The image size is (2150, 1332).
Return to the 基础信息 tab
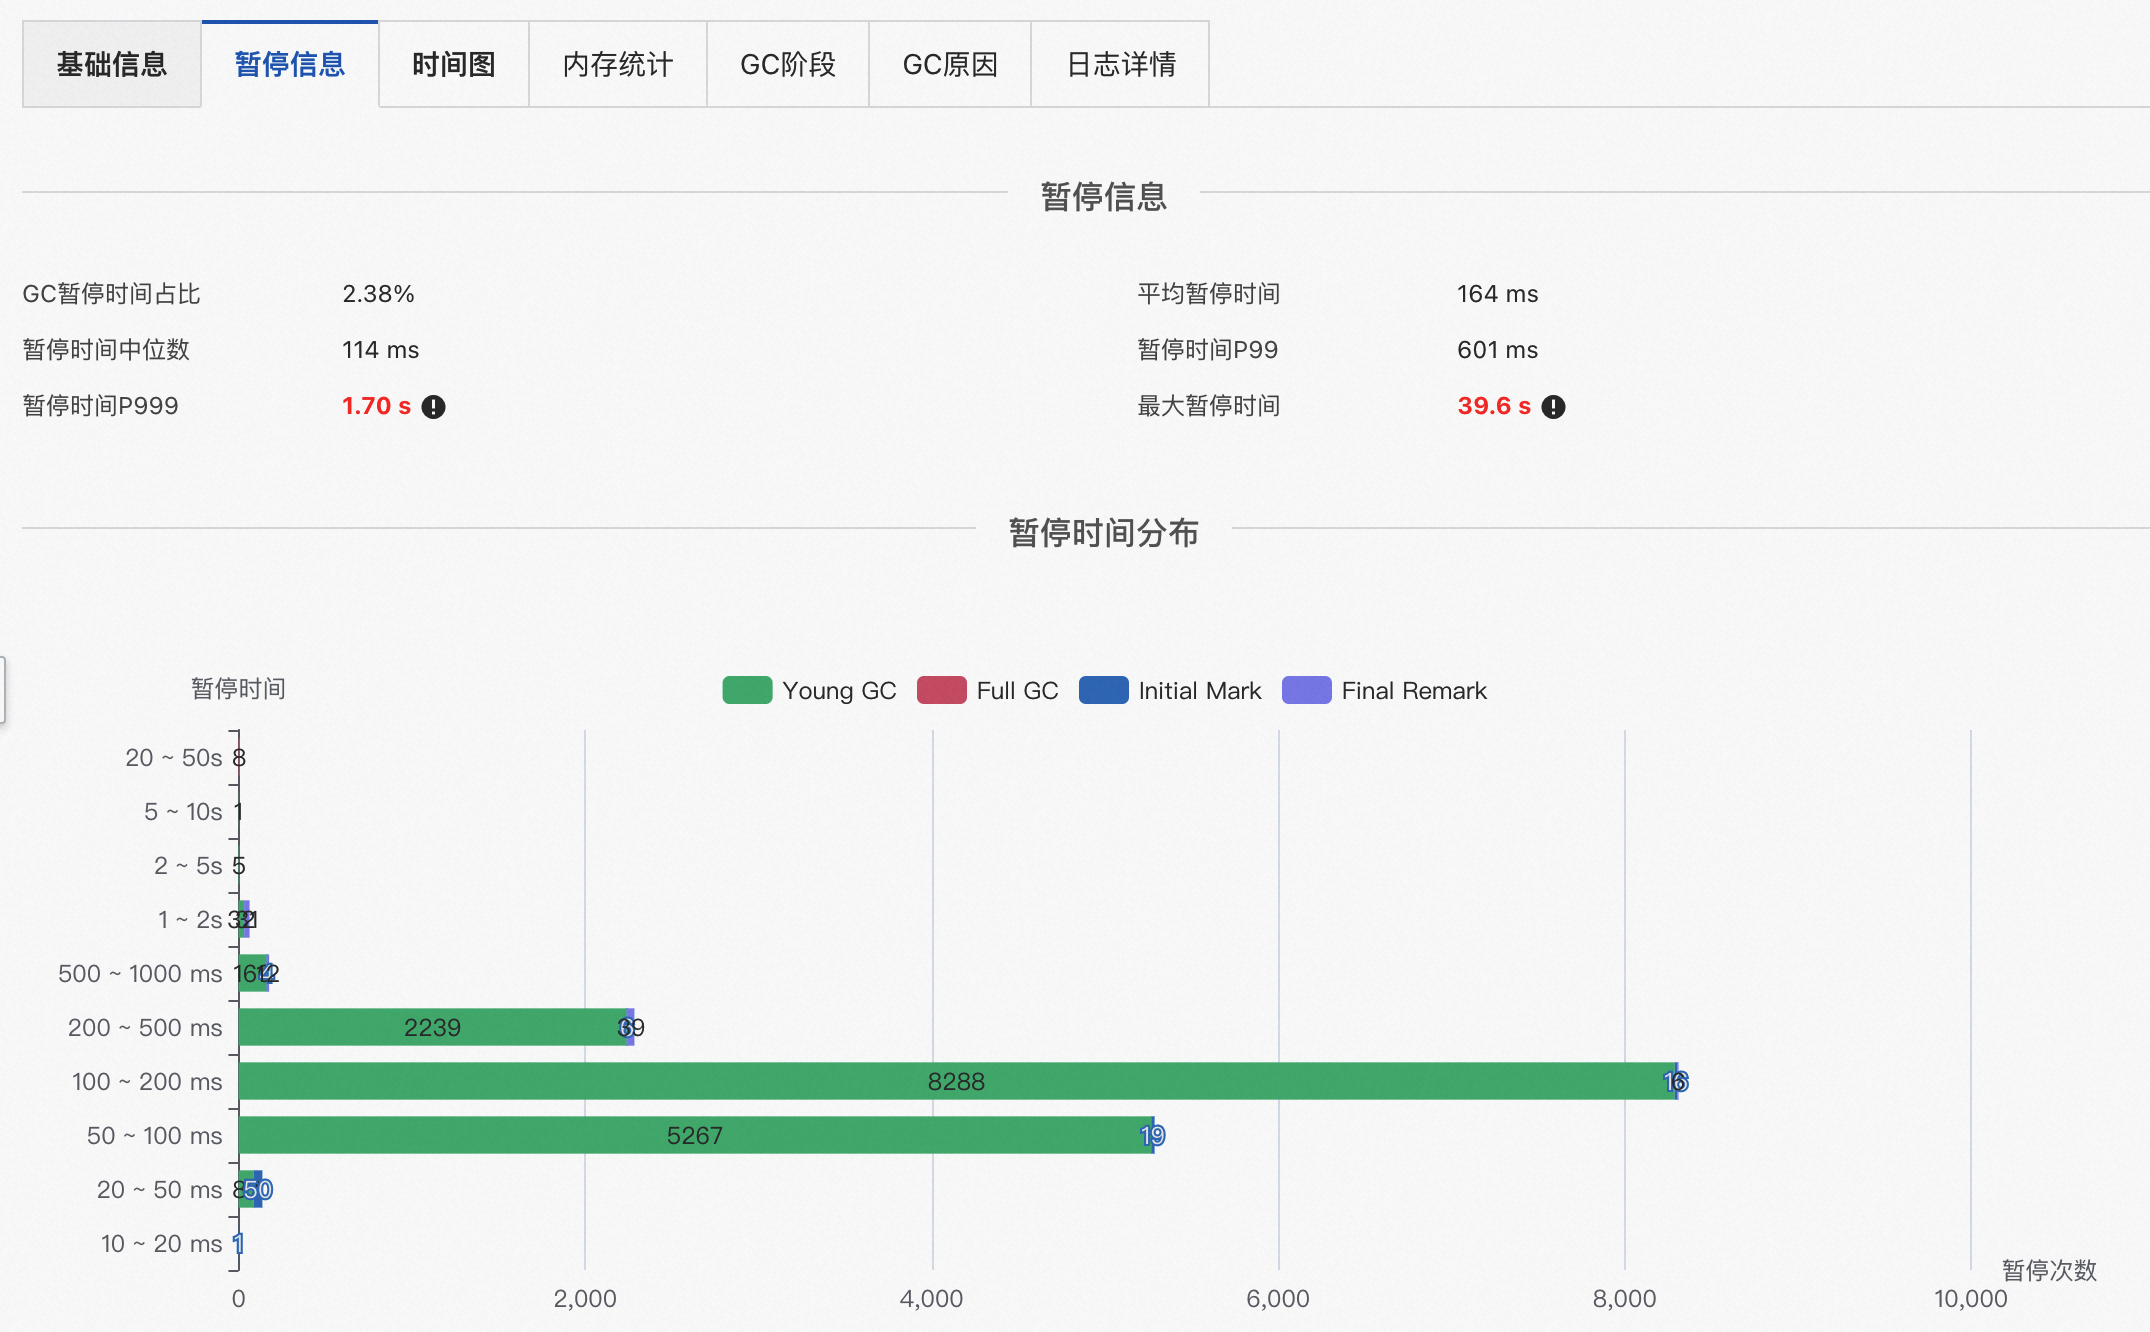pos(111,64)
